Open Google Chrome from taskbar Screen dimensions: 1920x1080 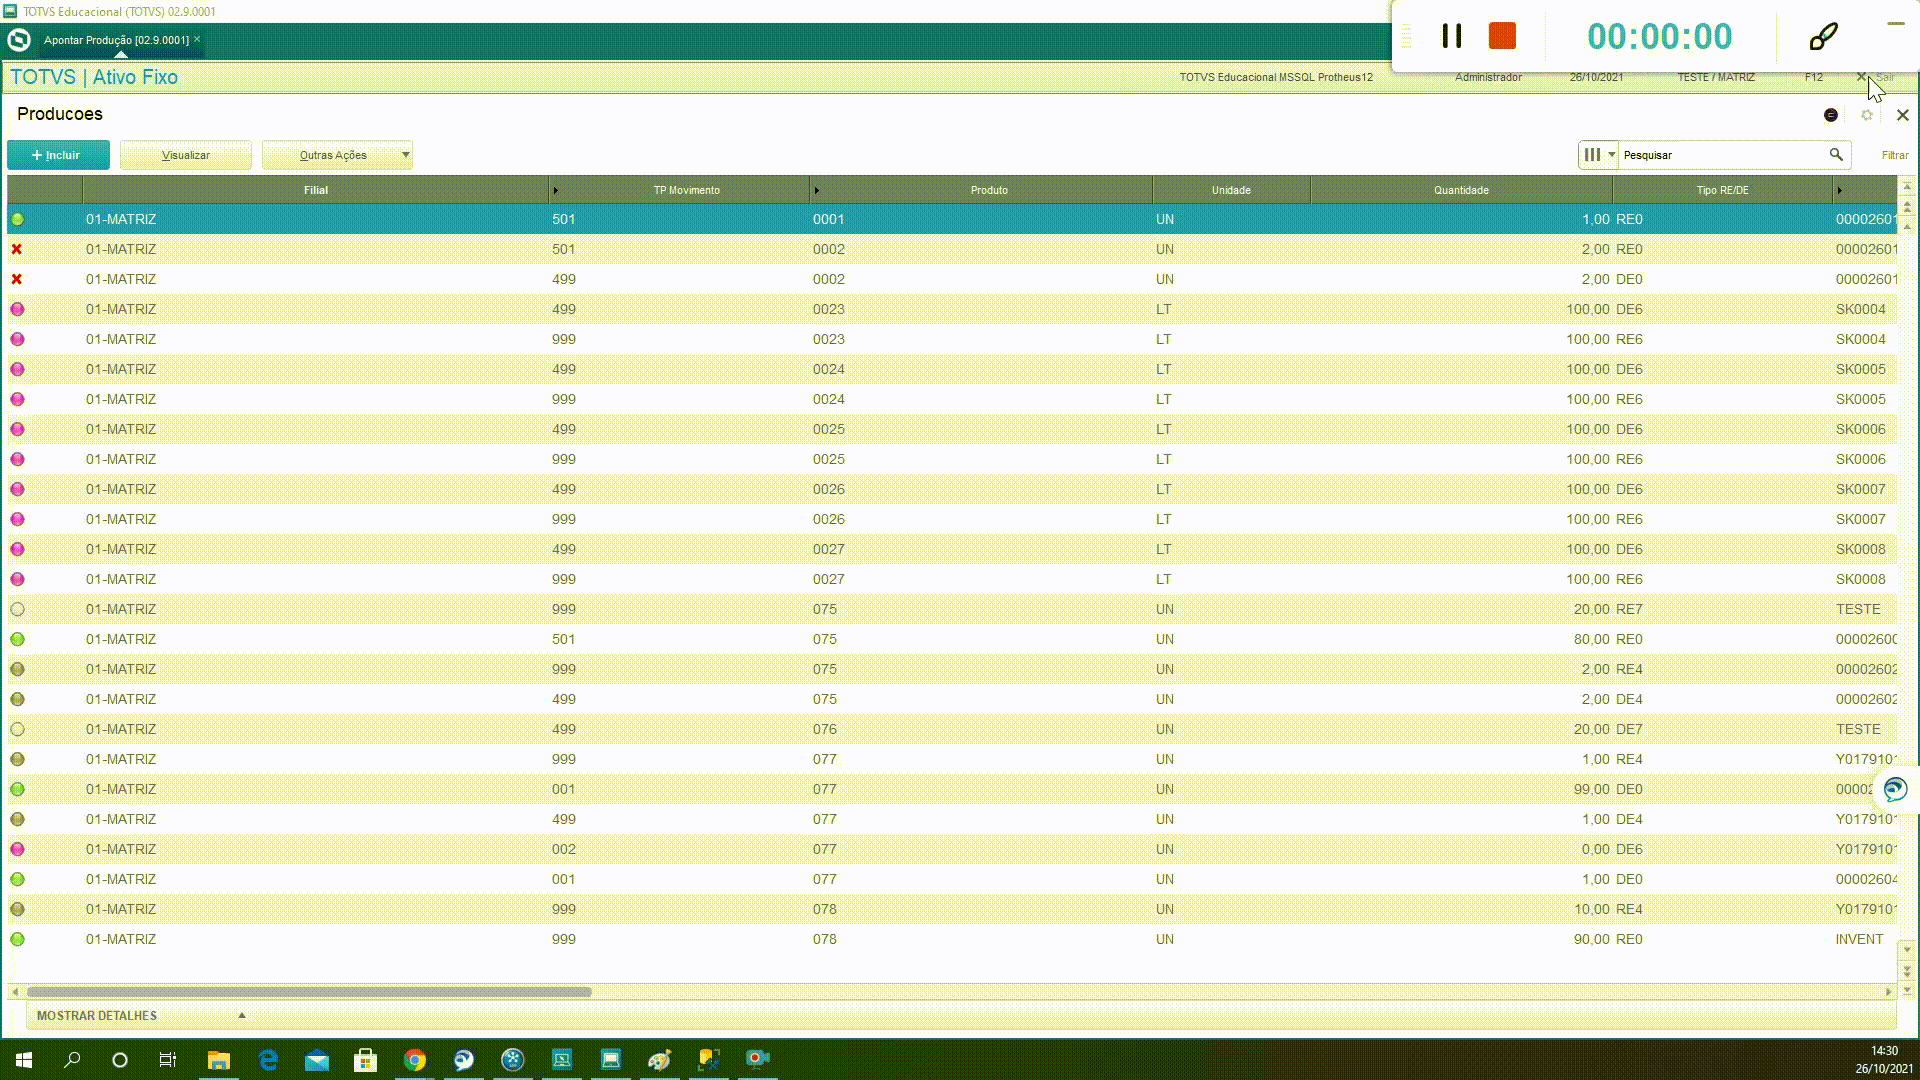(414, 1060)
